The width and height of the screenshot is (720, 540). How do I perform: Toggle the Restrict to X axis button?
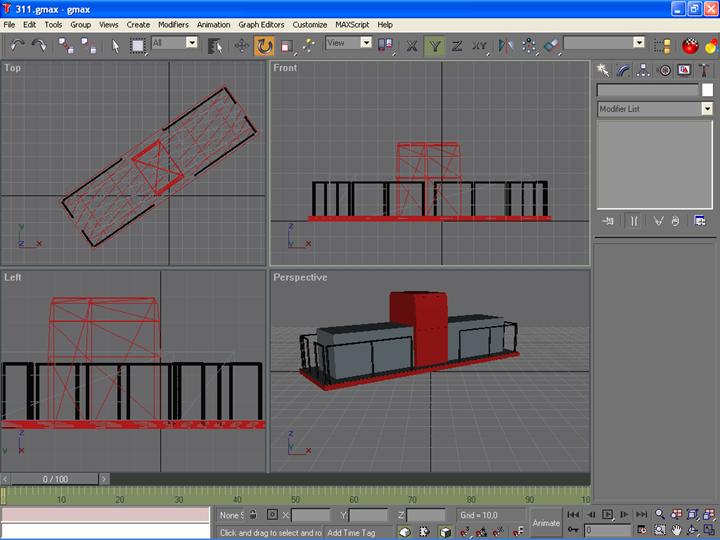pyautogui.click(x=412, y=45)
